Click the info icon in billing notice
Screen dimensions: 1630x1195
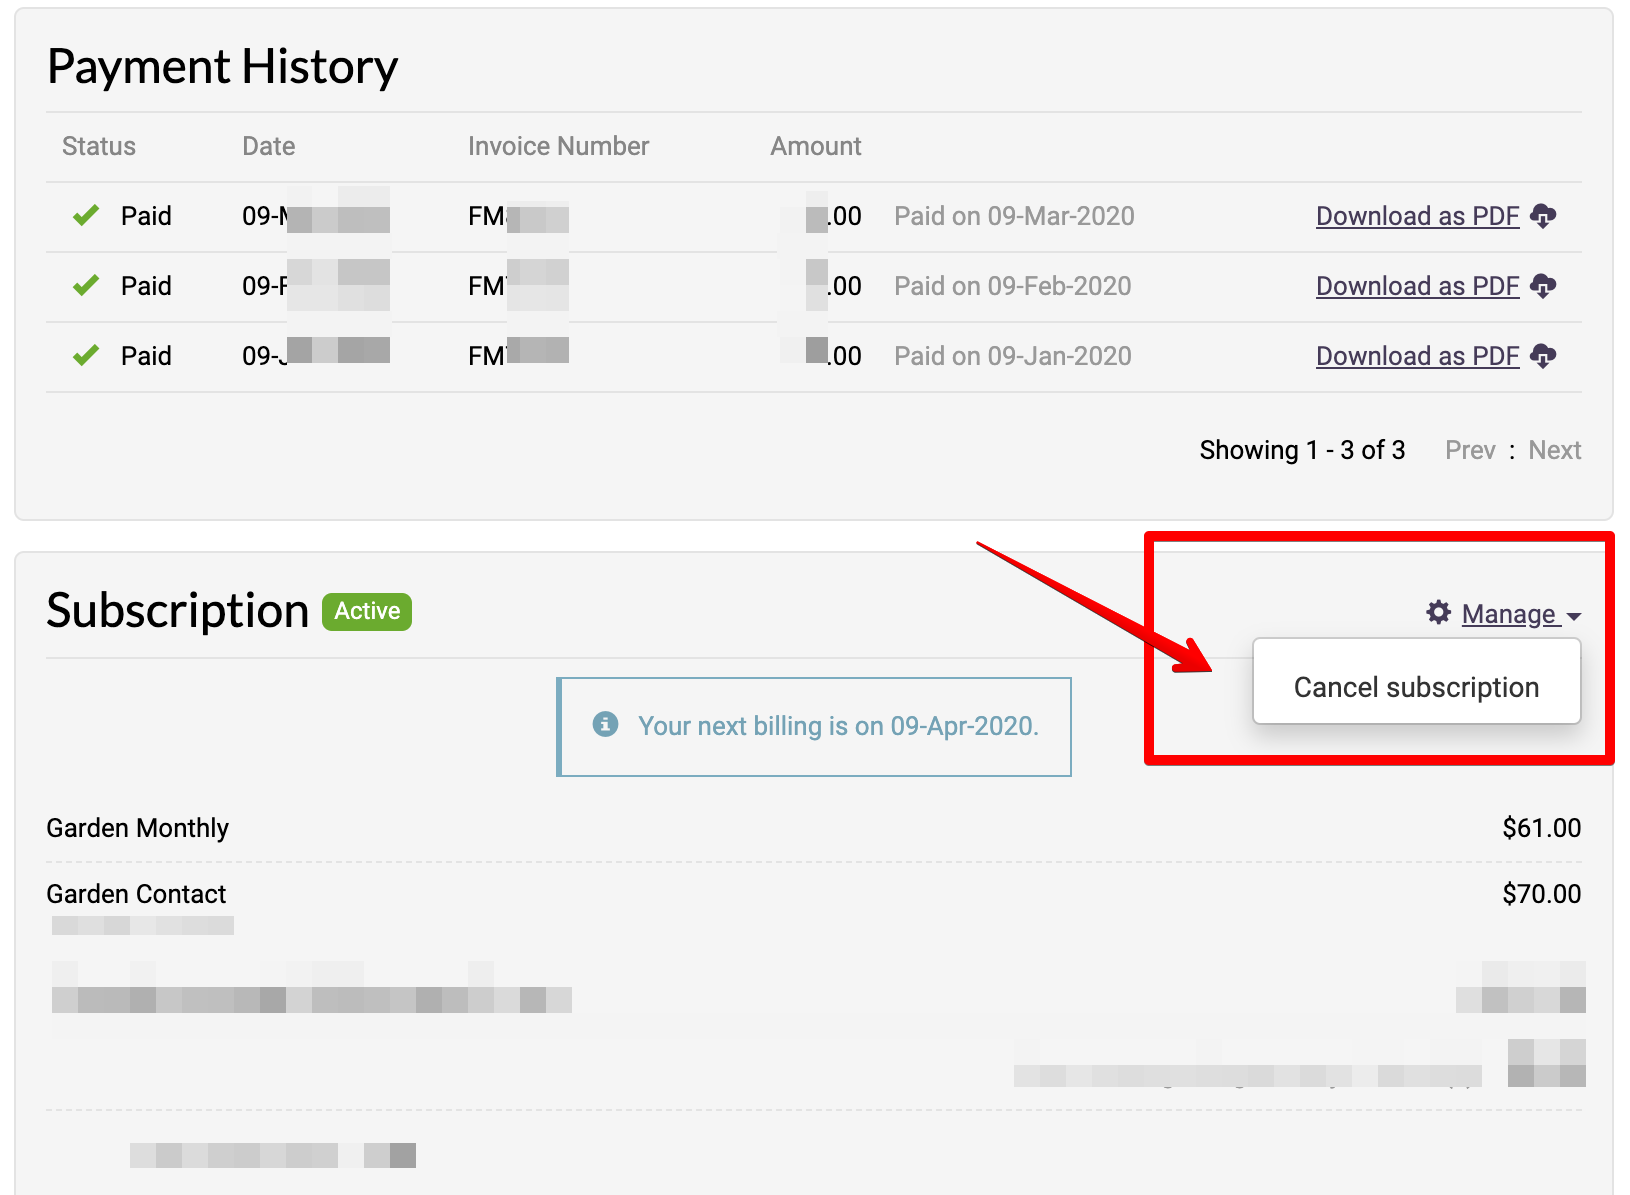point(605,724)
